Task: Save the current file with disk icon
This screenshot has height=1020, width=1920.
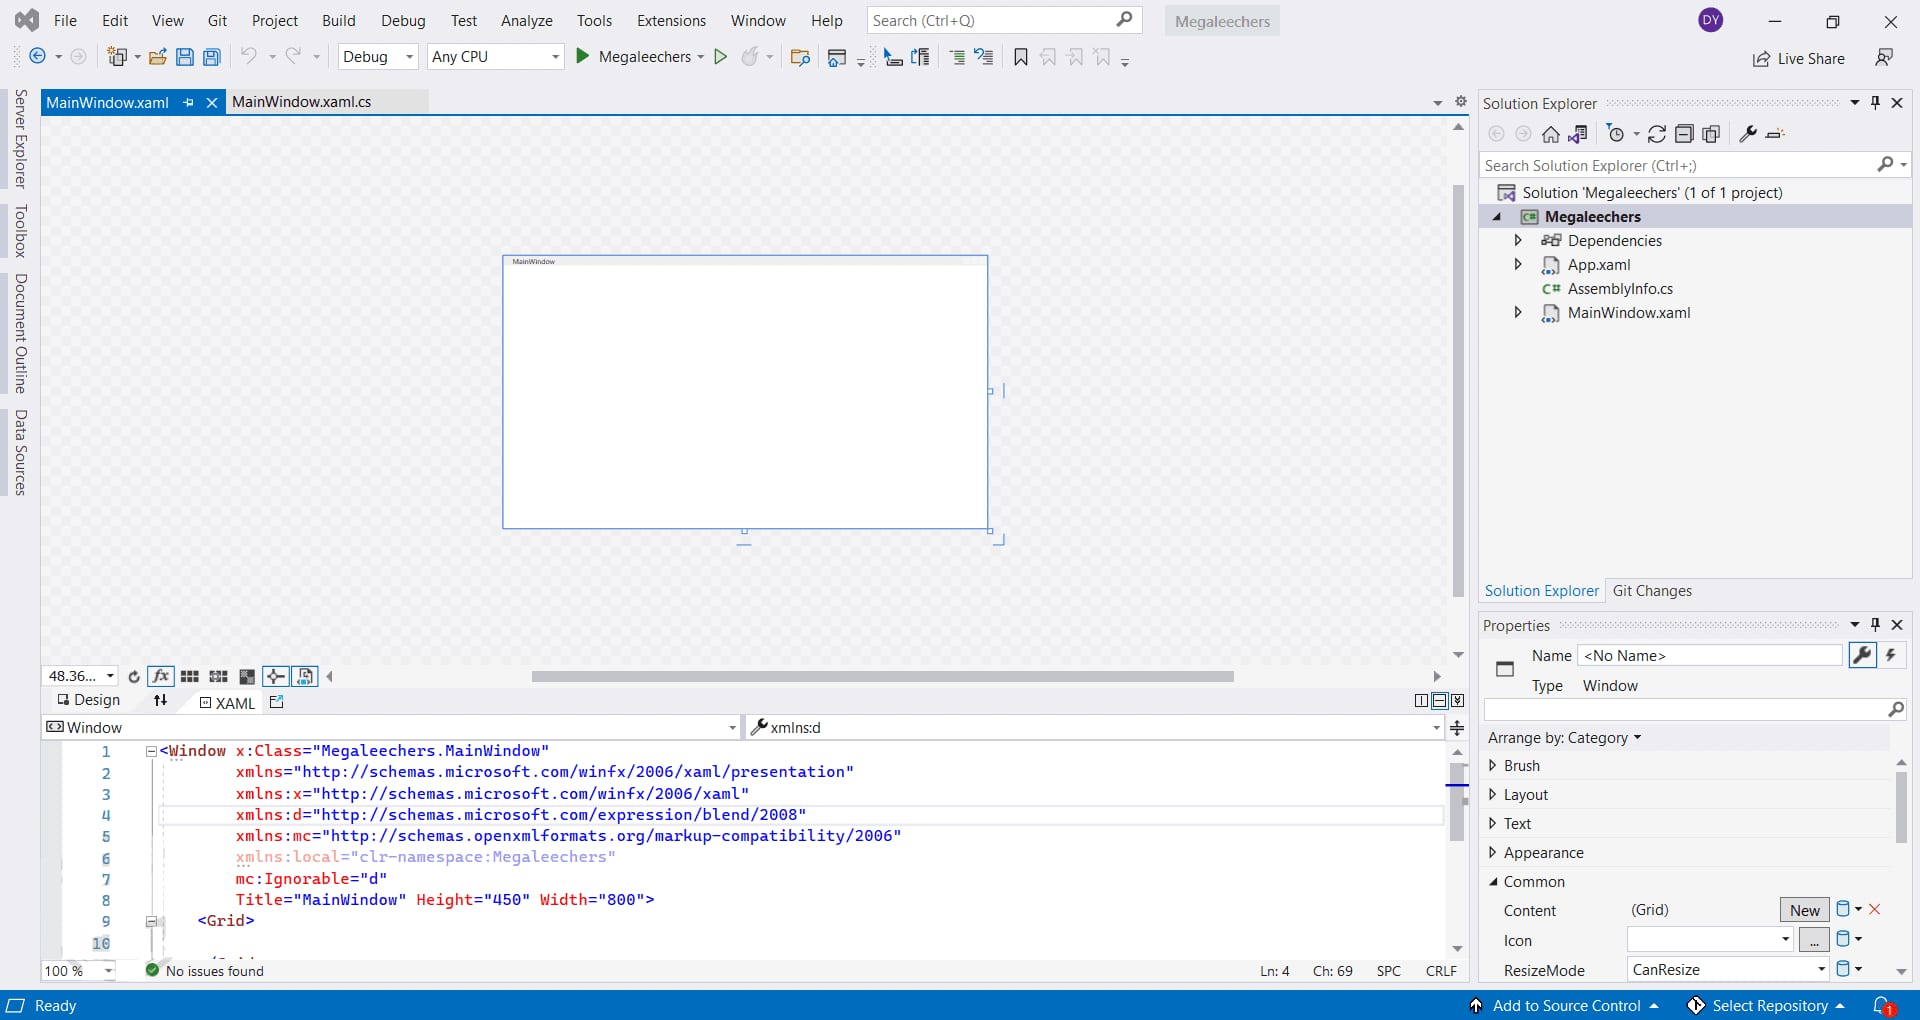Action: tap(185, 57)
